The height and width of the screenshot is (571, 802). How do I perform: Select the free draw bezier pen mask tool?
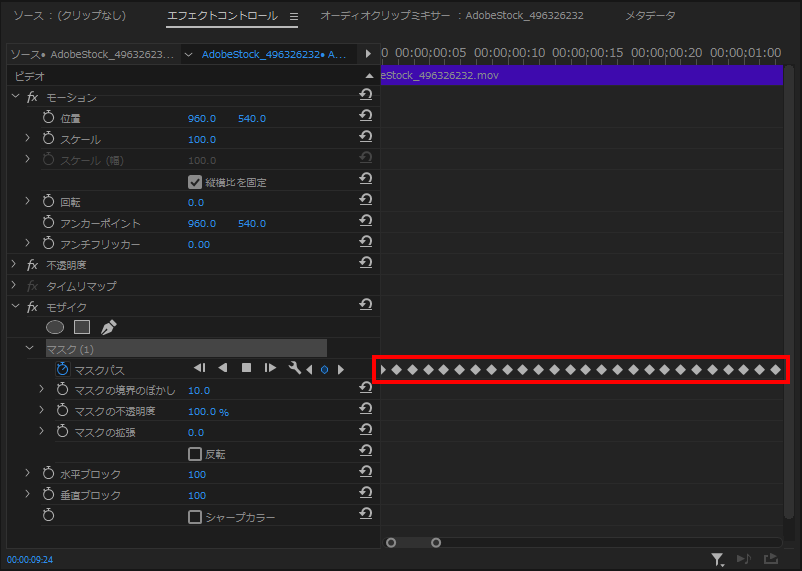(x=108, y=327)
